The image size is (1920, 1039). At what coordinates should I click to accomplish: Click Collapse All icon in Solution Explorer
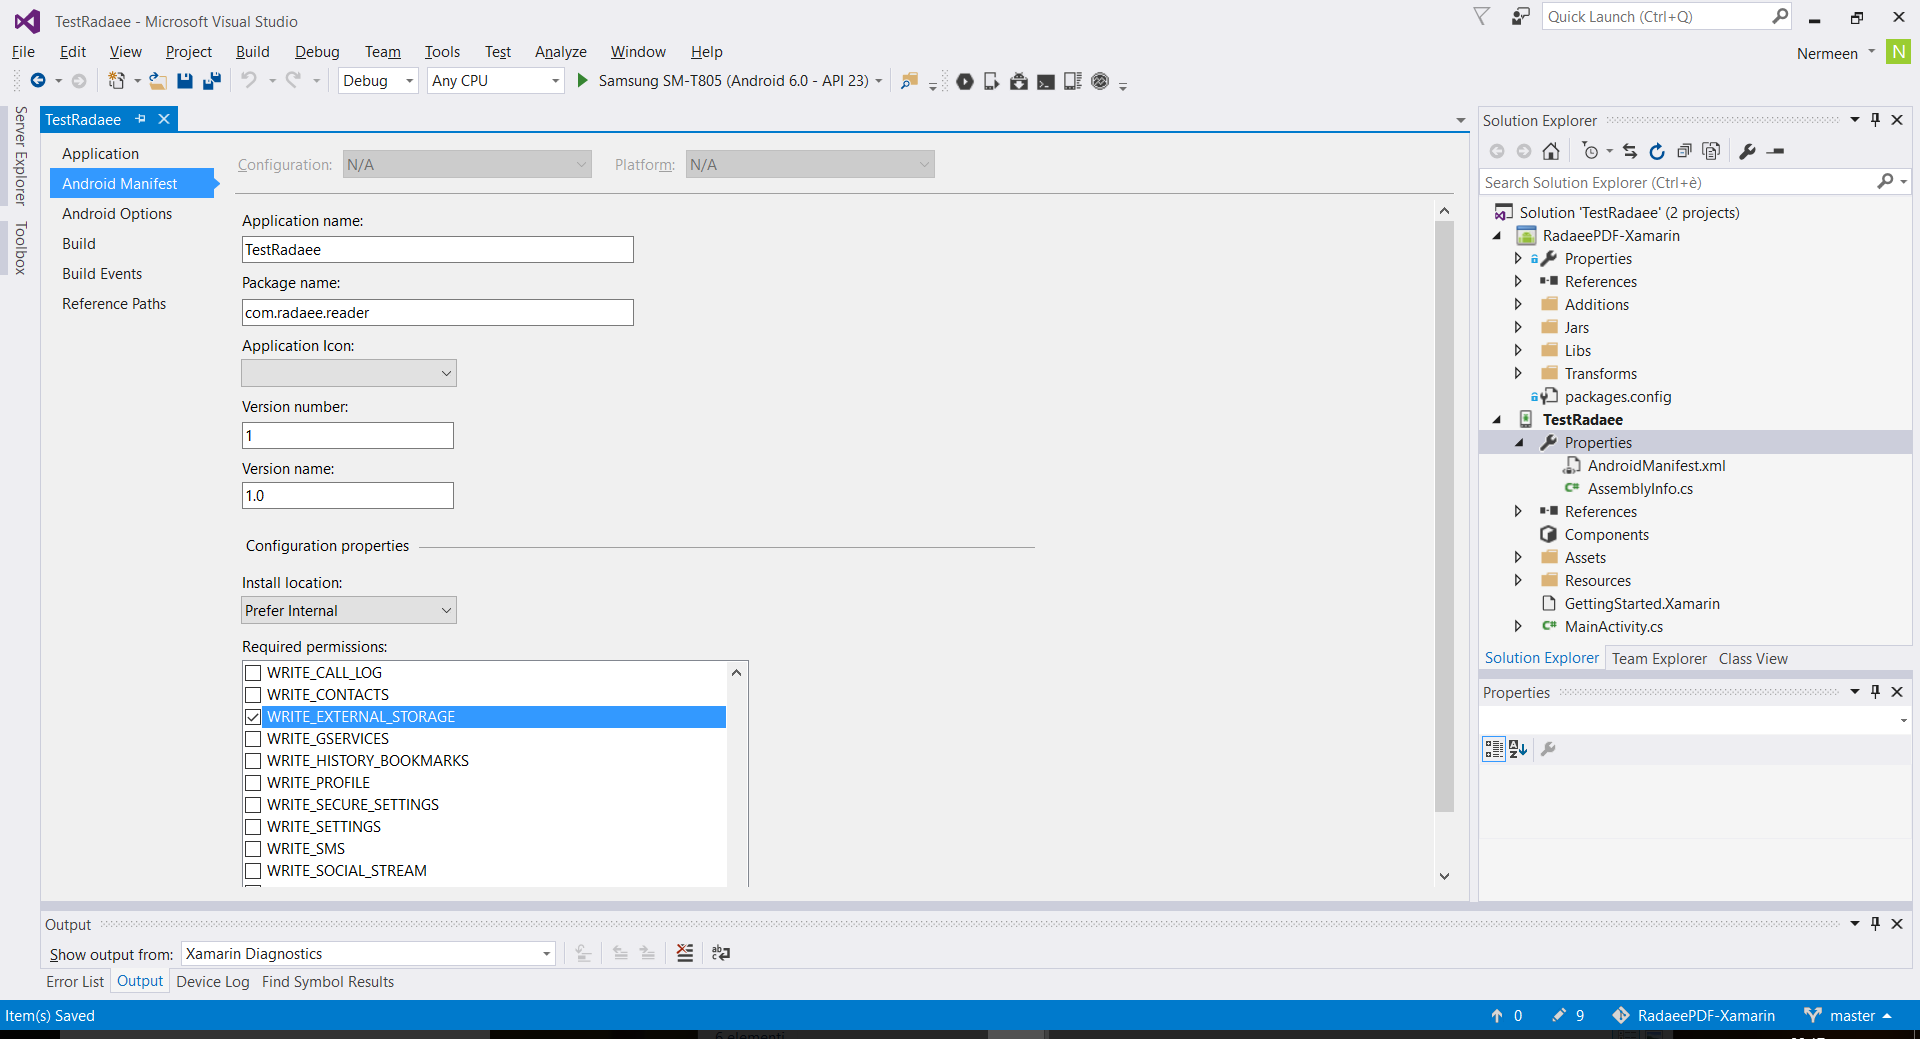tap(1684, 151)
